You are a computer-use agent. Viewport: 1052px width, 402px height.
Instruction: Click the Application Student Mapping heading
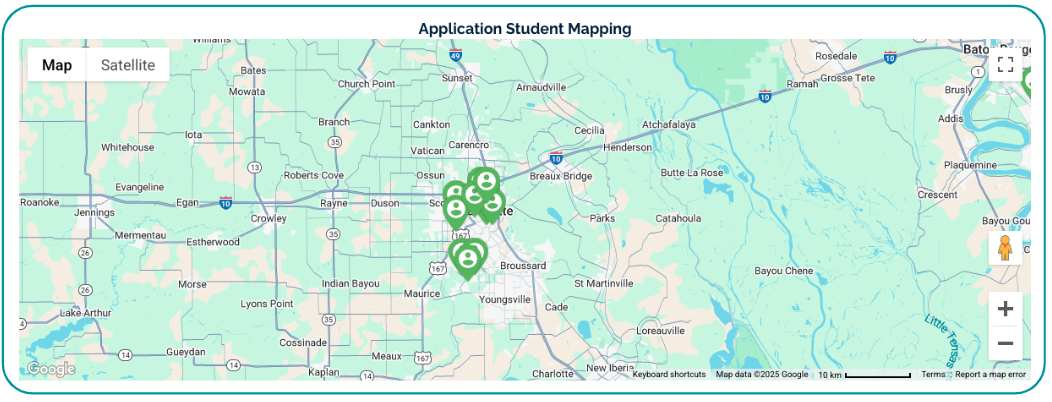coord(525,28)
